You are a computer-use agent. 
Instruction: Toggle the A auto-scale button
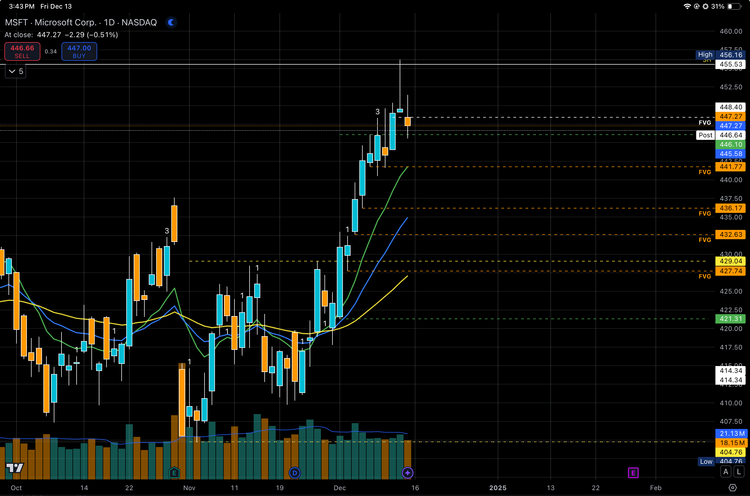click(726, 472)
